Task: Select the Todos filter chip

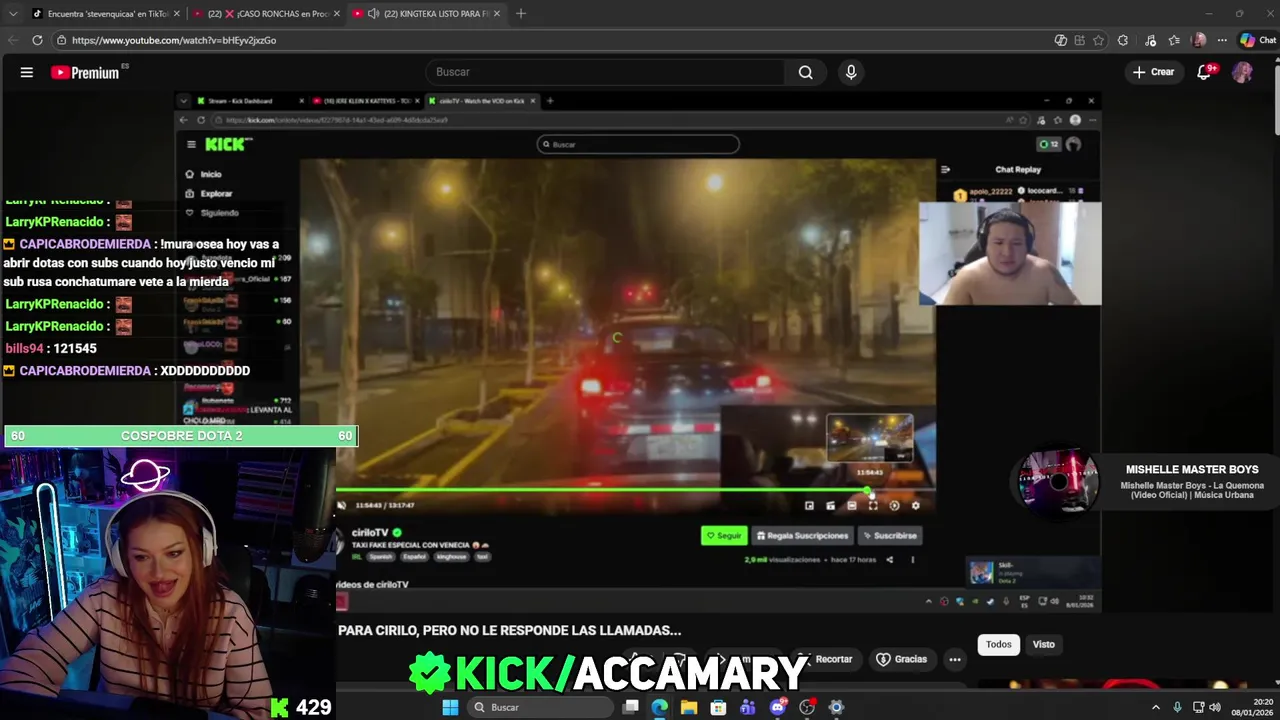Action: (999, 644)
